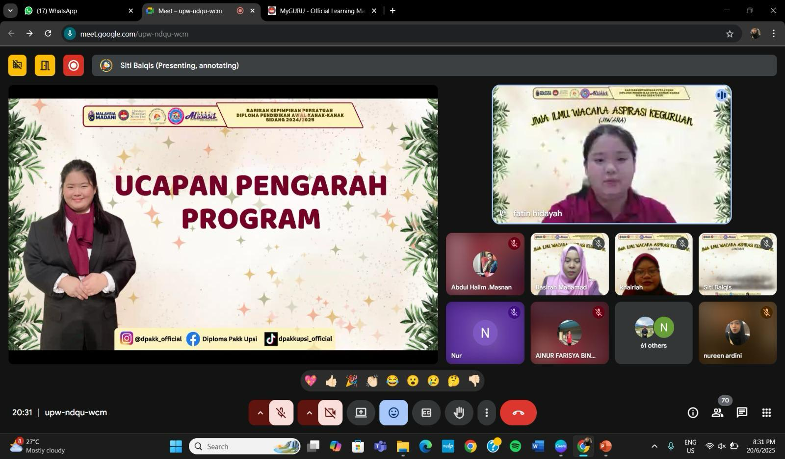Expand the audio settings chevron beside microphone

pos(260,412)
